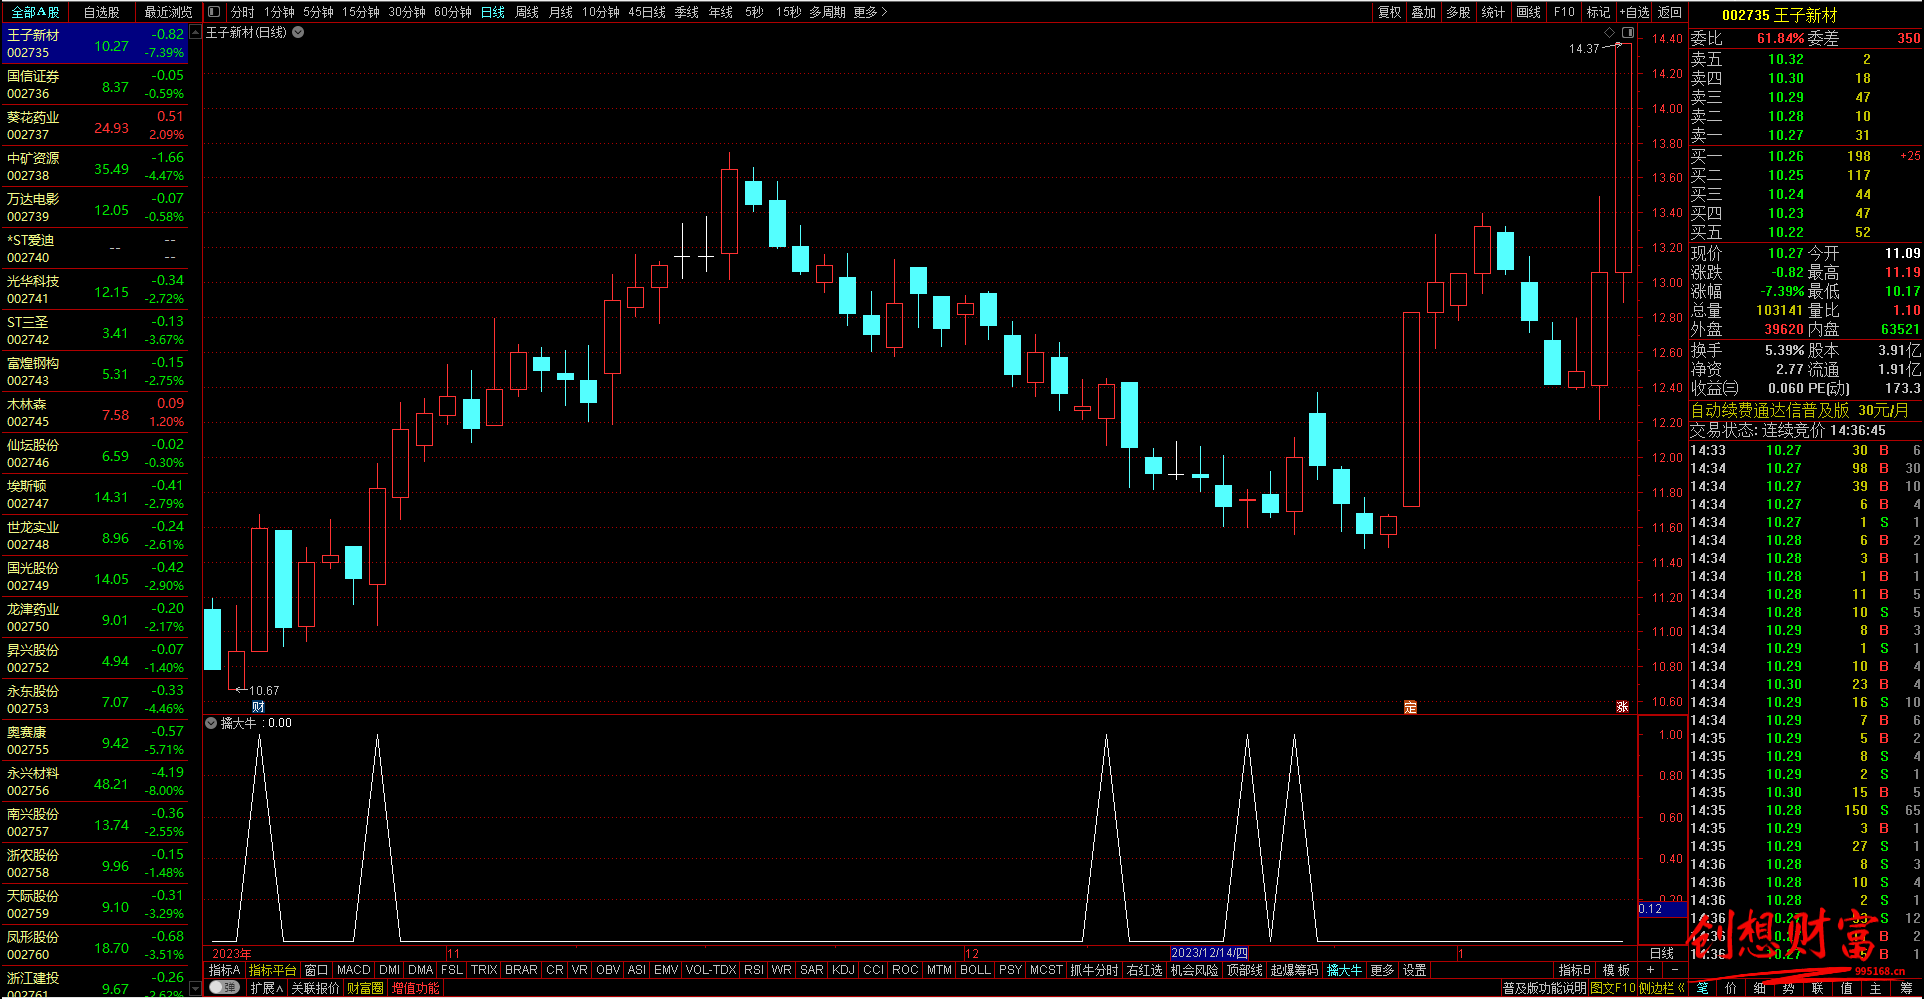Expand the 更多 period options
The image size is (1924, 999).
[x=870, y=12]
